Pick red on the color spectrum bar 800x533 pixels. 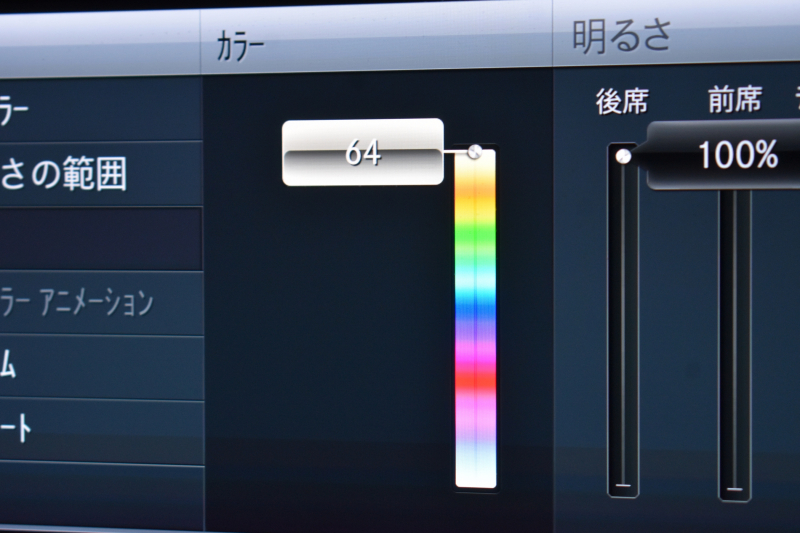pyautogui.click(x=475, y=380)
